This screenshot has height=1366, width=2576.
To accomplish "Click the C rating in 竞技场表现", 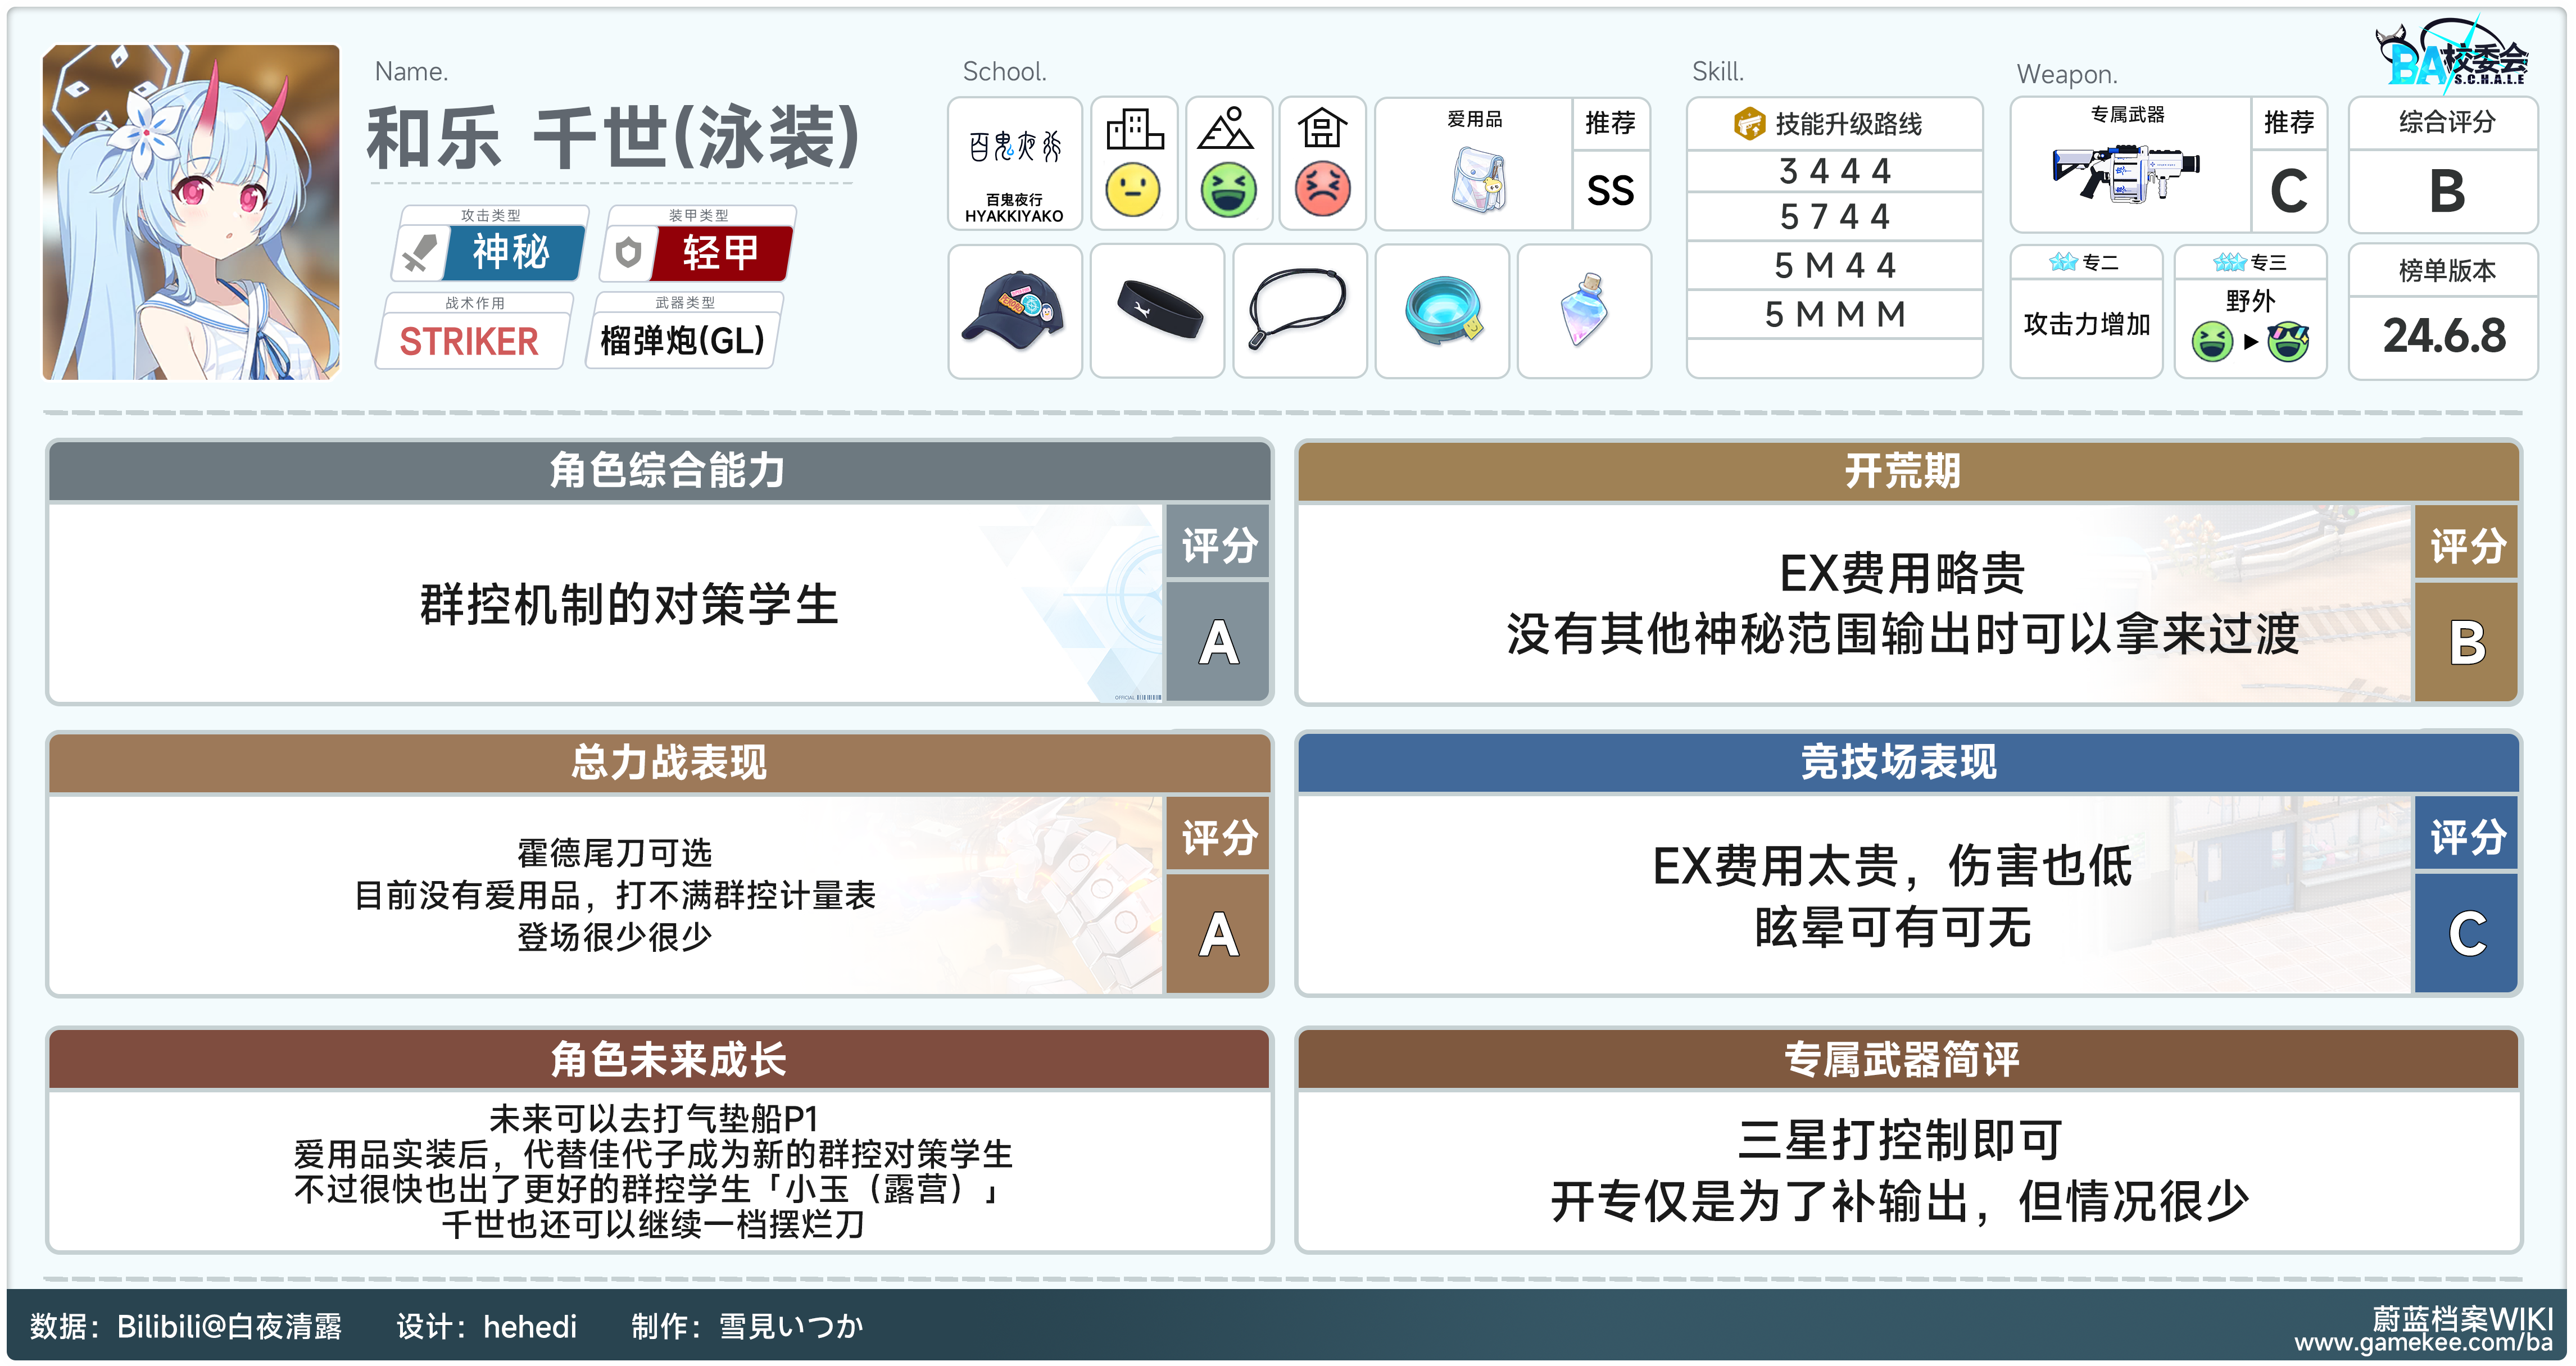I will (x=2466, y=934).
